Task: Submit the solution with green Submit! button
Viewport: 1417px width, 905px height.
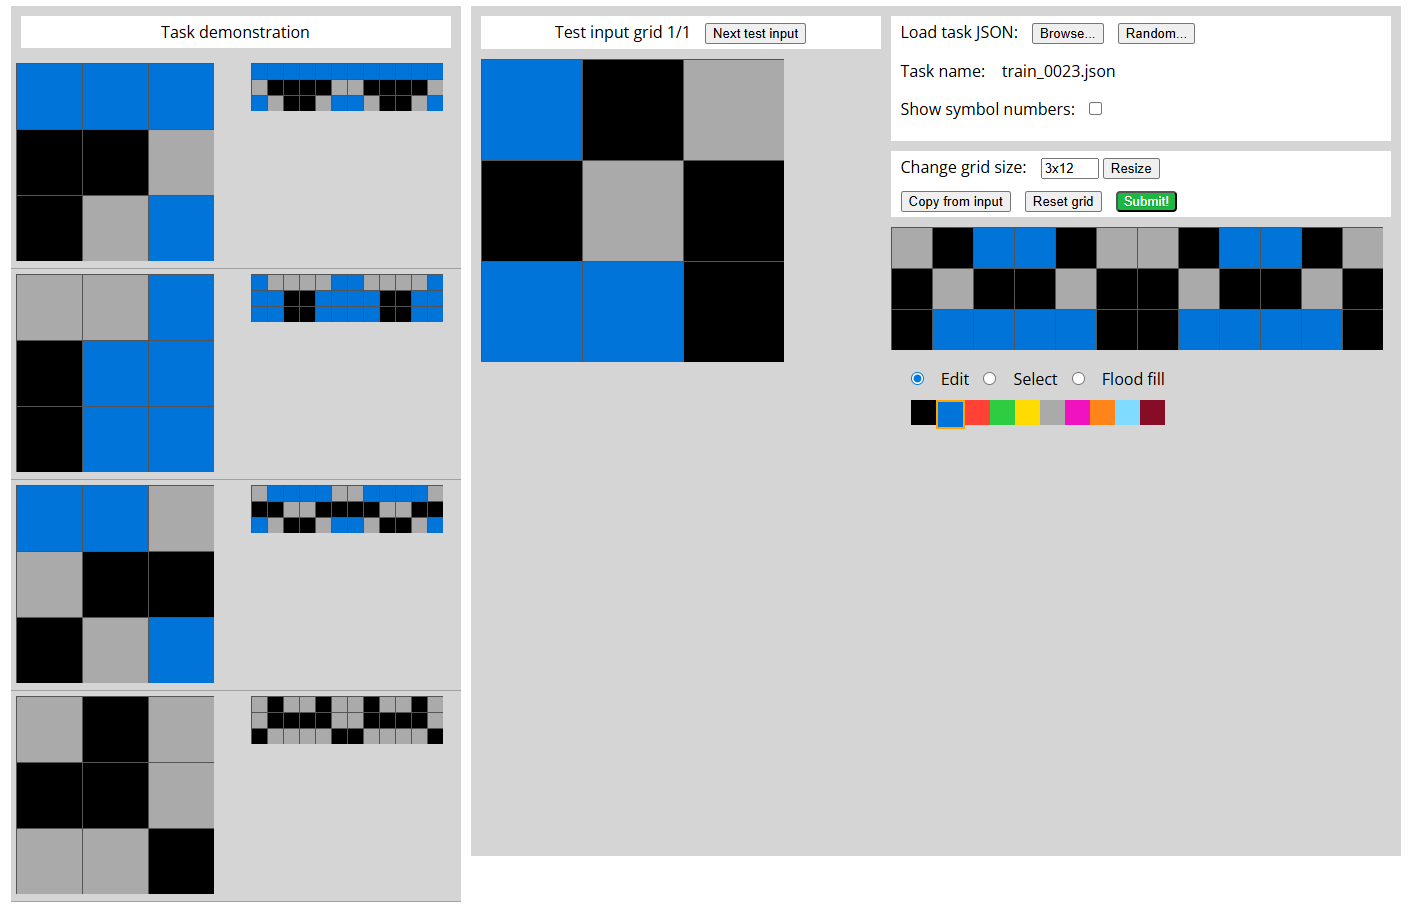Action: tap(1145, 202)
